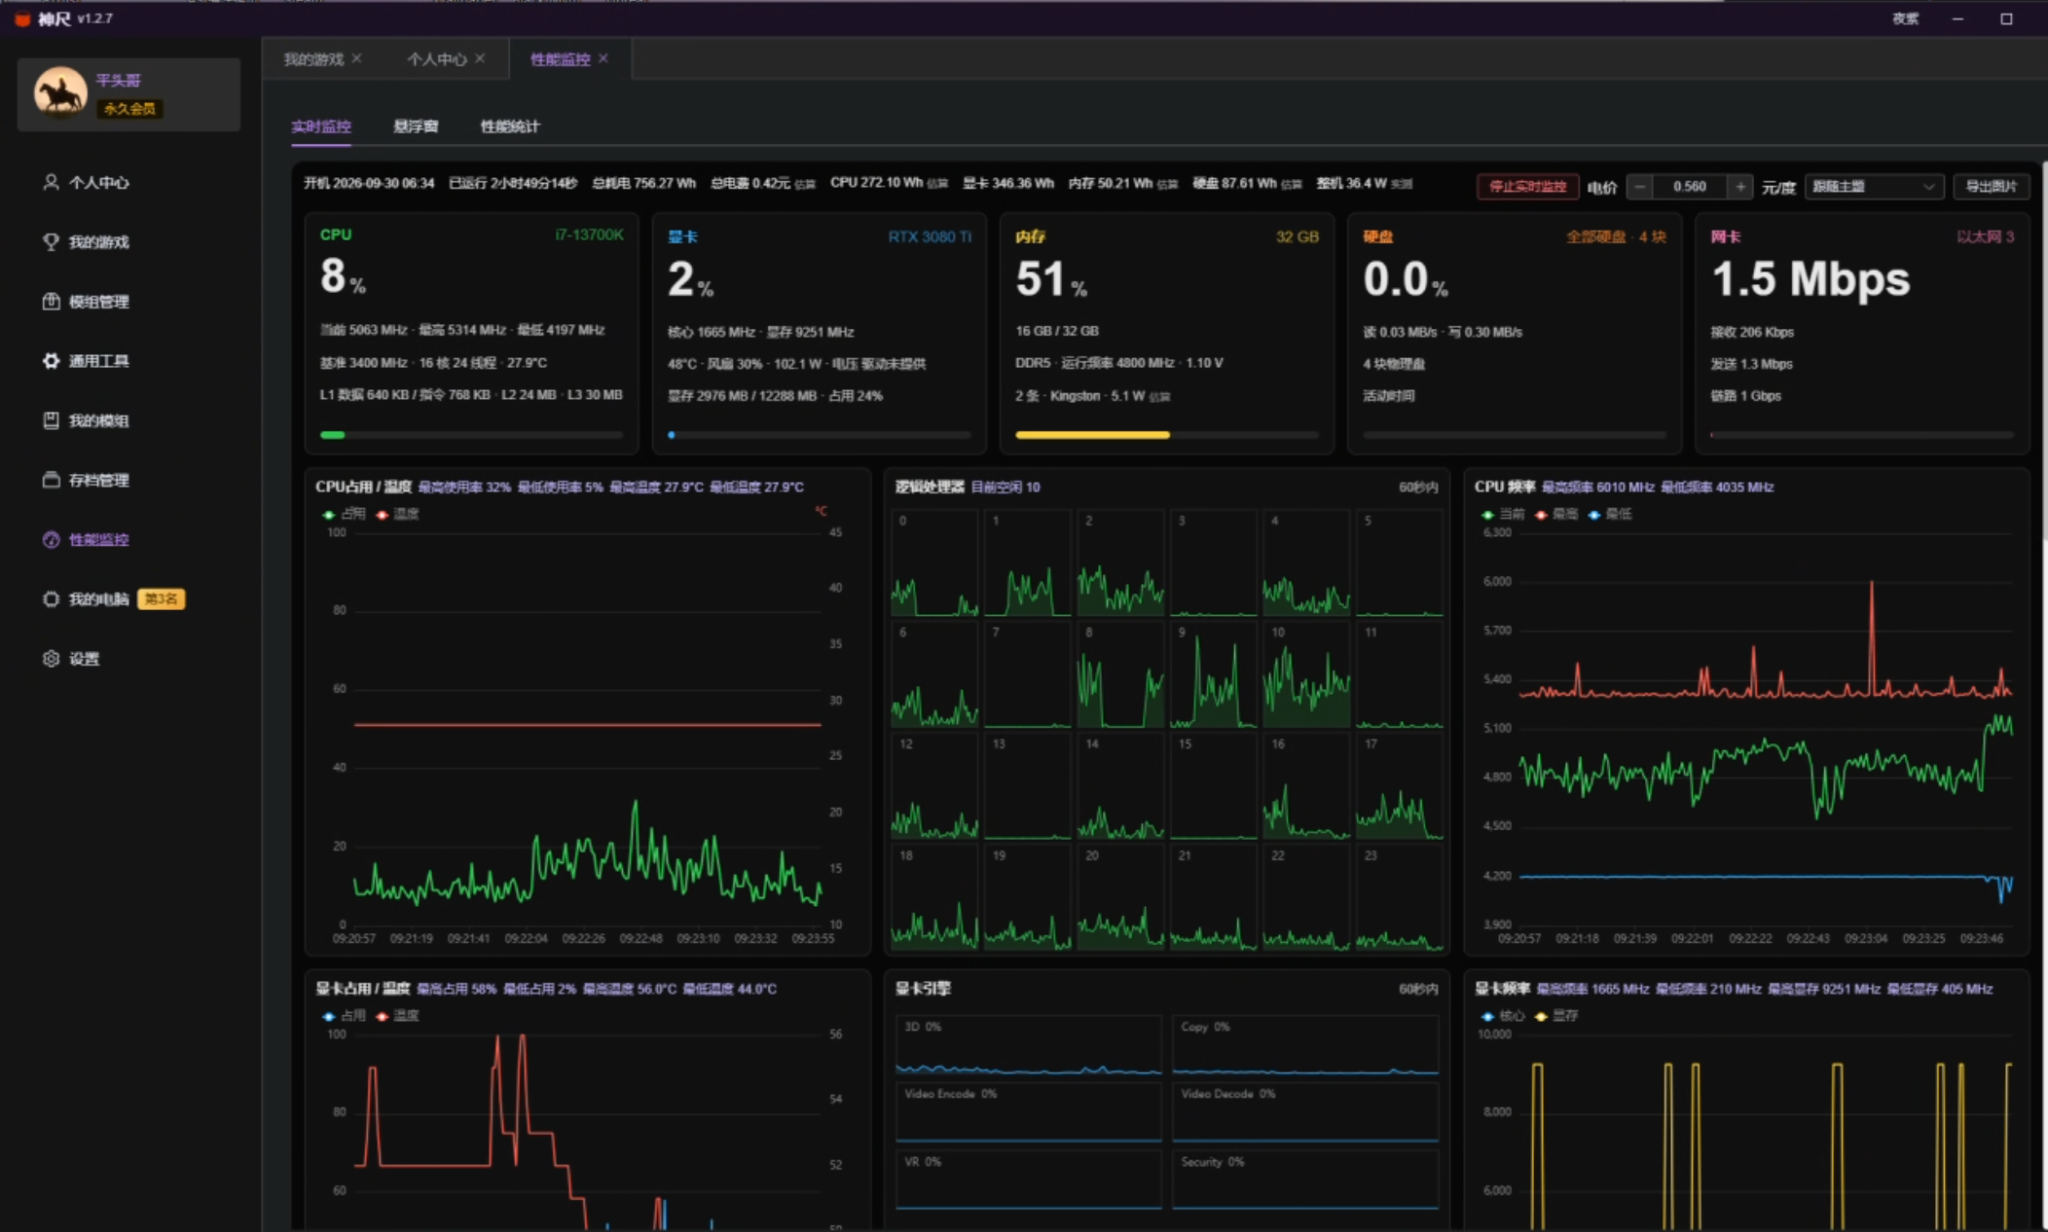
Task: Open 我的电脑 in the sidebar
Action: (x=86, y=599)
